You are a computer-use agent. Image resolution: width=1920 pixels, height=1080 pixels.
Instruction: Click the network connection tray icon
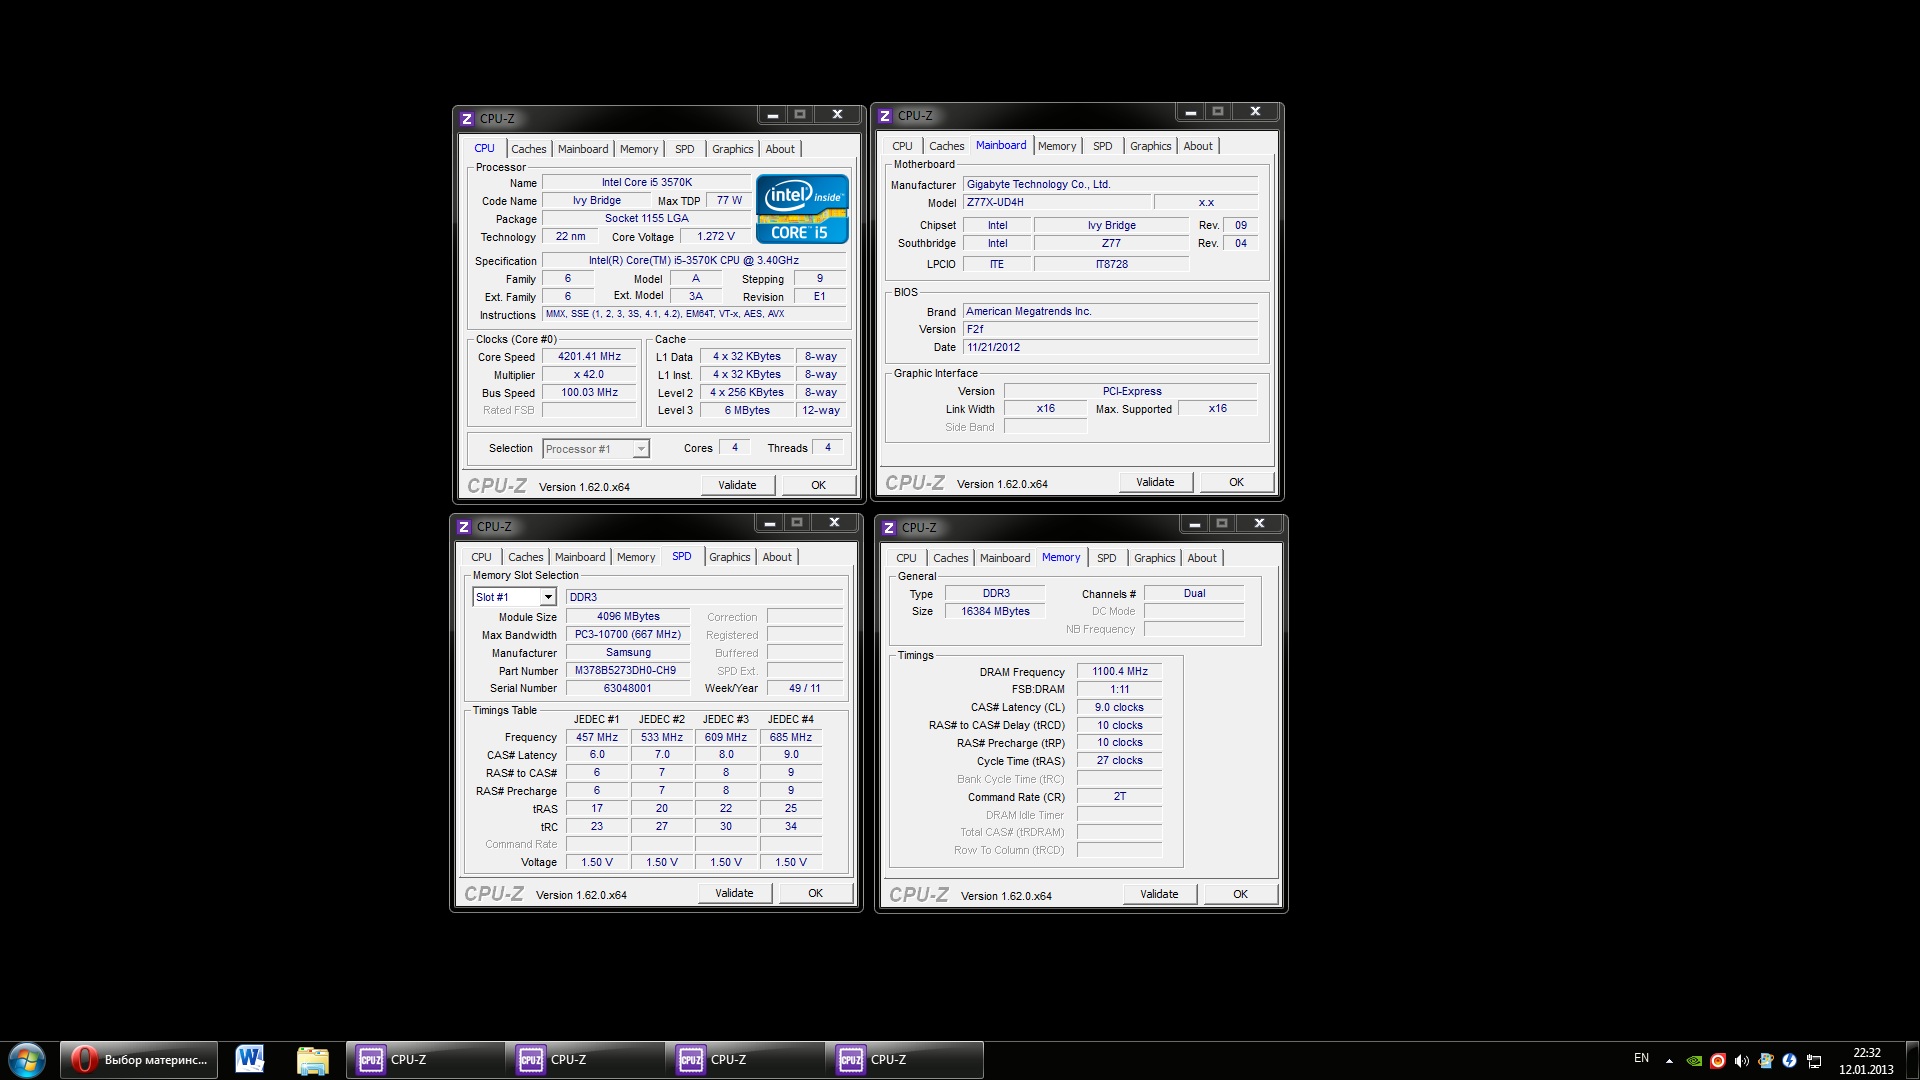pyautogui.click(x=1814, y=1060)
